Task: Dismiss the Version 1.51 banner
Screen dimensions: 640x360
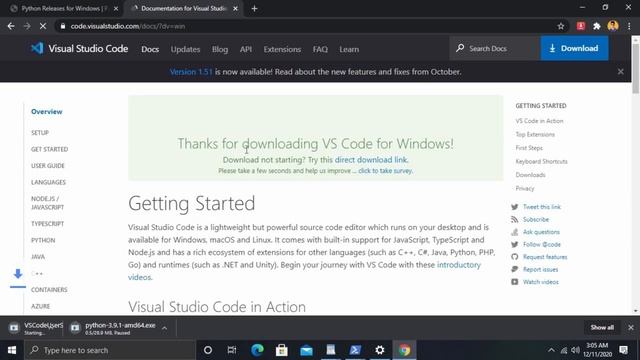Action: pyautogui.click(x=620, y=71)
